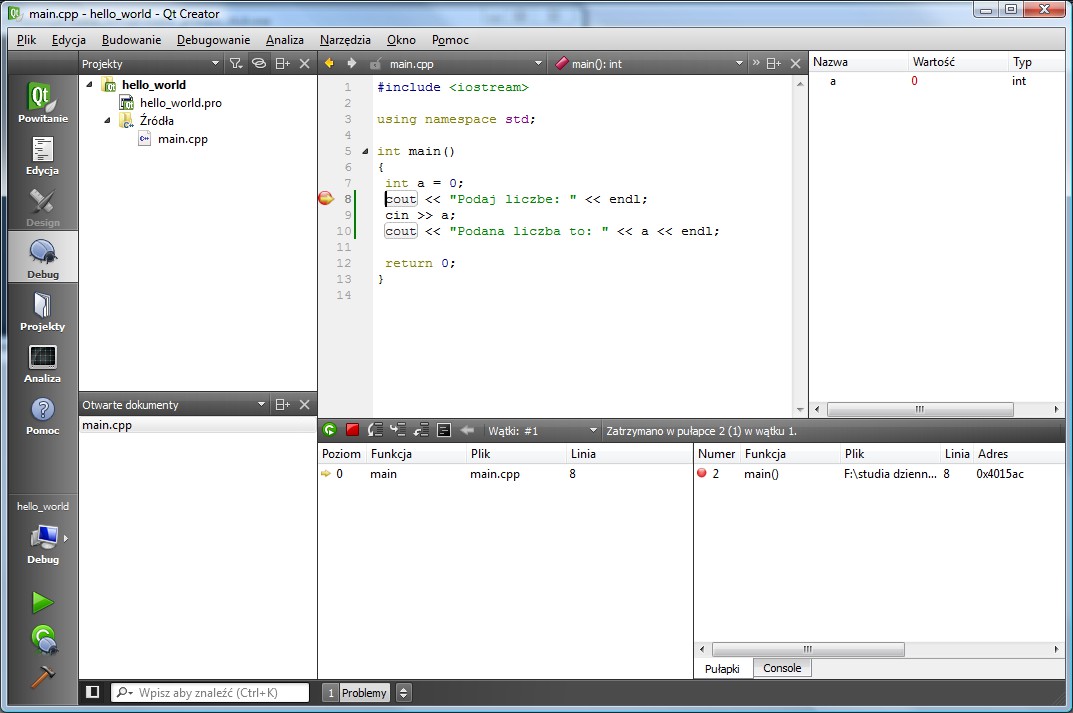Viewport: 1073px width, 713px height.
Task: Select the main stack frame row
Action: [505, 474]
